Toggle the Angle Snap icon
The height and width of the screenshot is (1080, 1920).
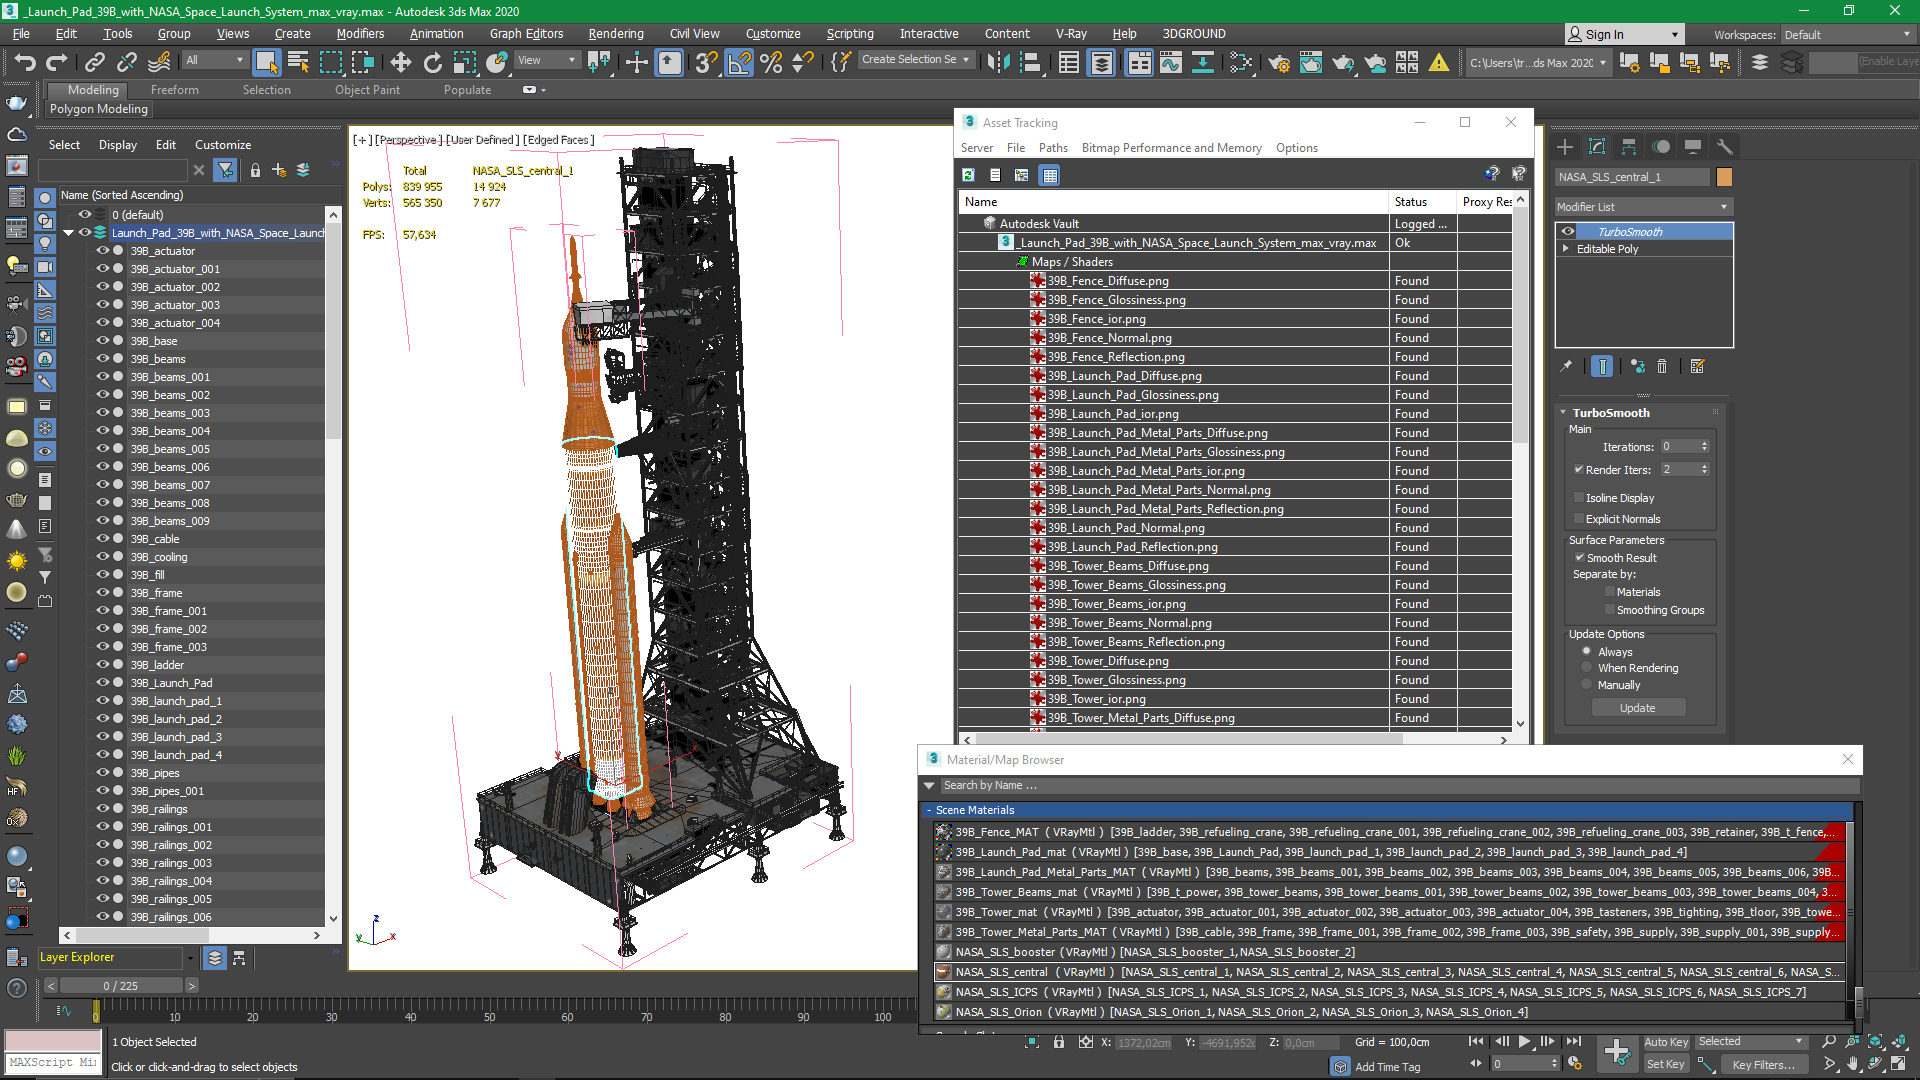coord(739,62)
